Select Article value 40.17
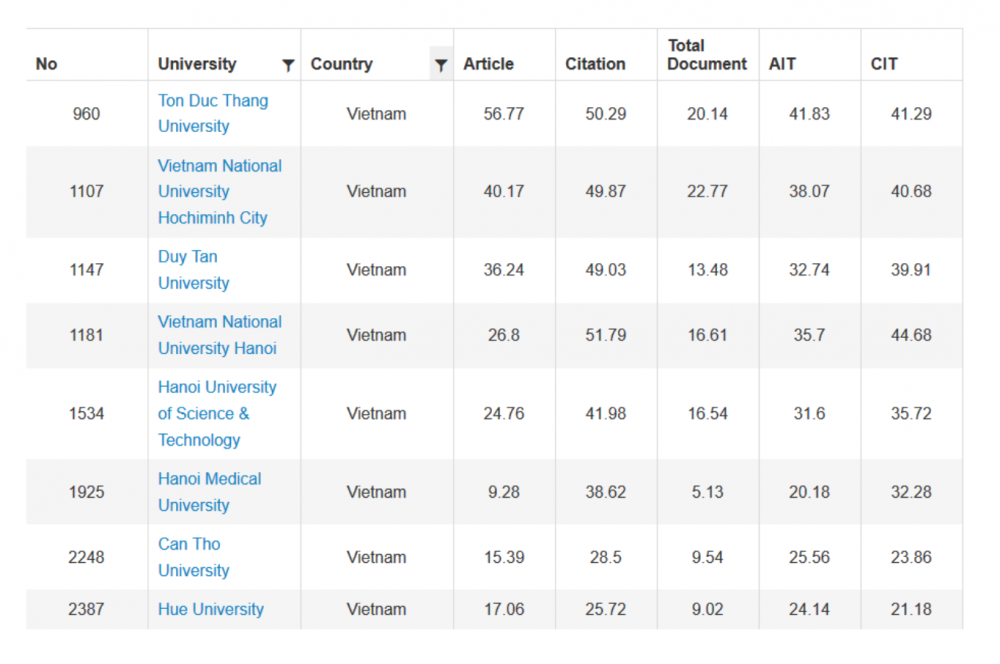The image size is (1000, 664). pos(504,191)
